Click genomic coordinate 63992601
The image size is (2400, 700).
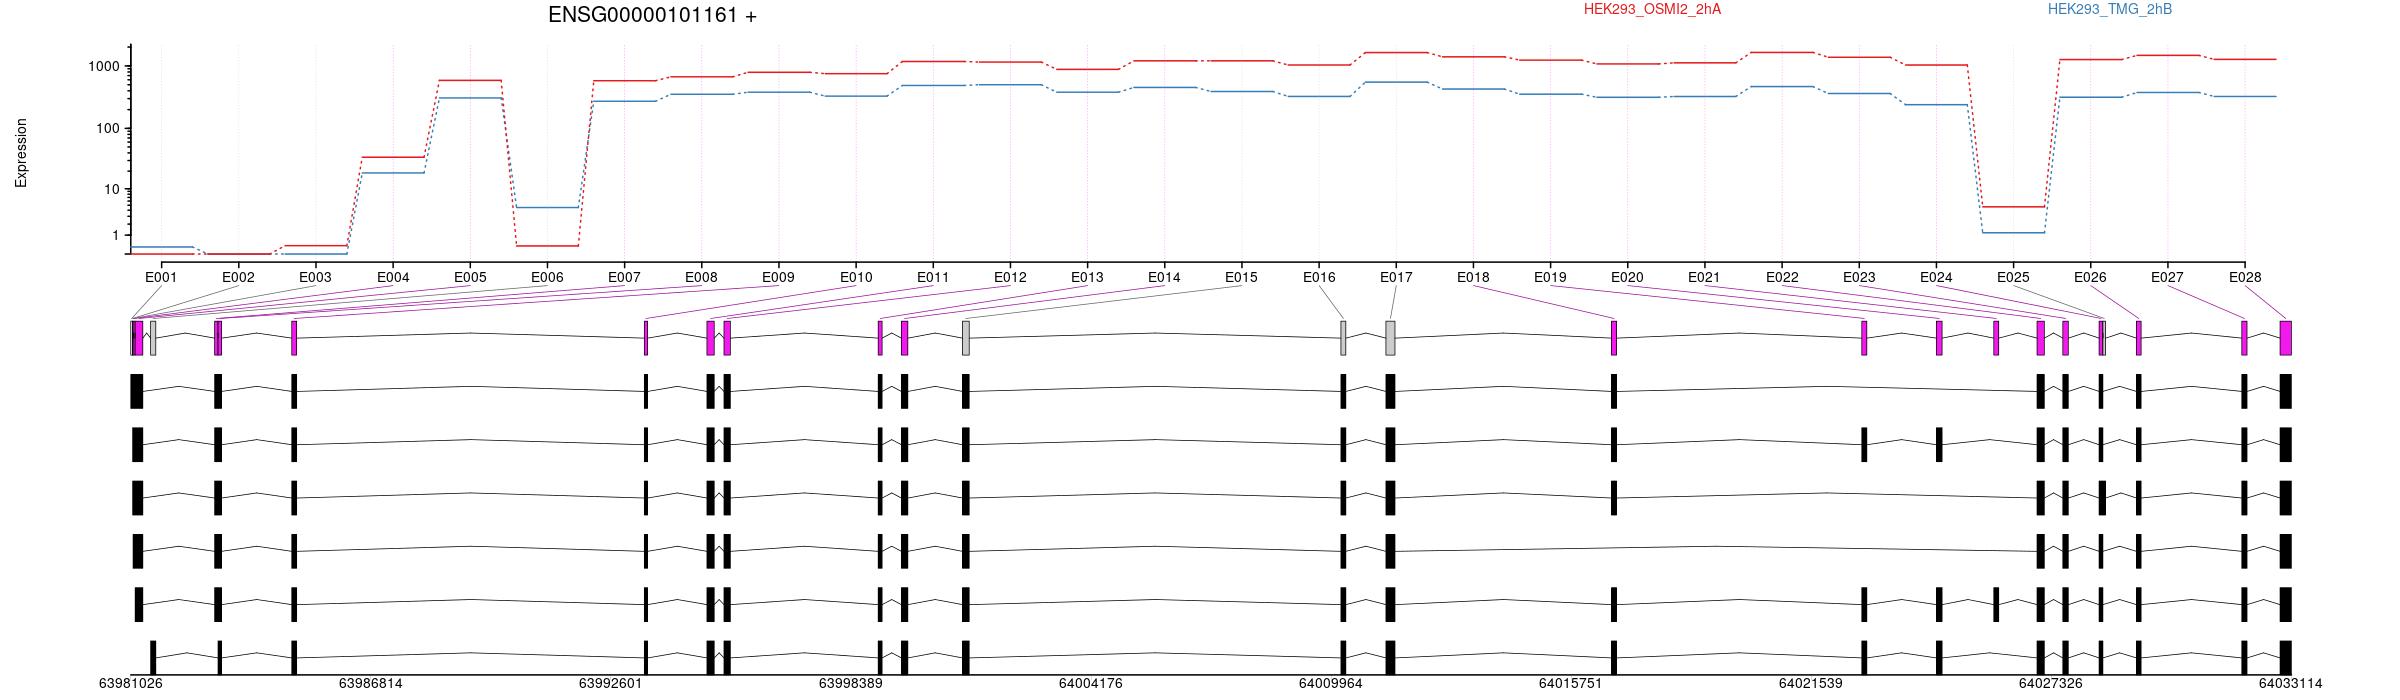pyautogui.click(x=611, y=684)
